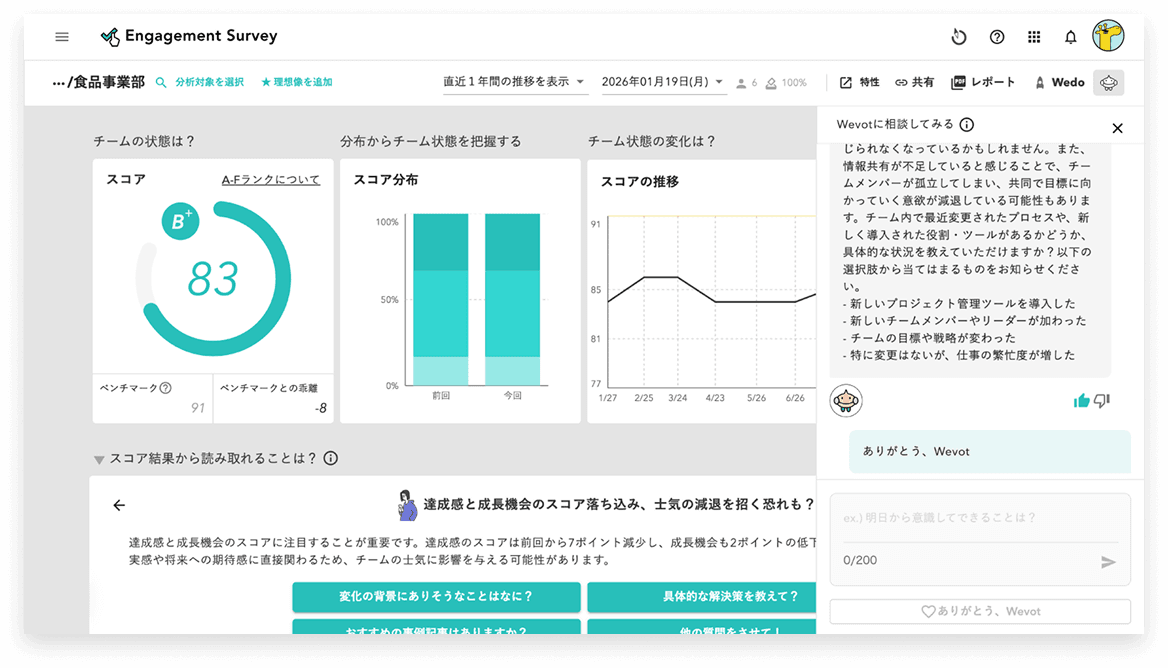Open the Wevot robot assistant icon
The height and width of the screenshot is (668, 1168).
coord(1108,82)
